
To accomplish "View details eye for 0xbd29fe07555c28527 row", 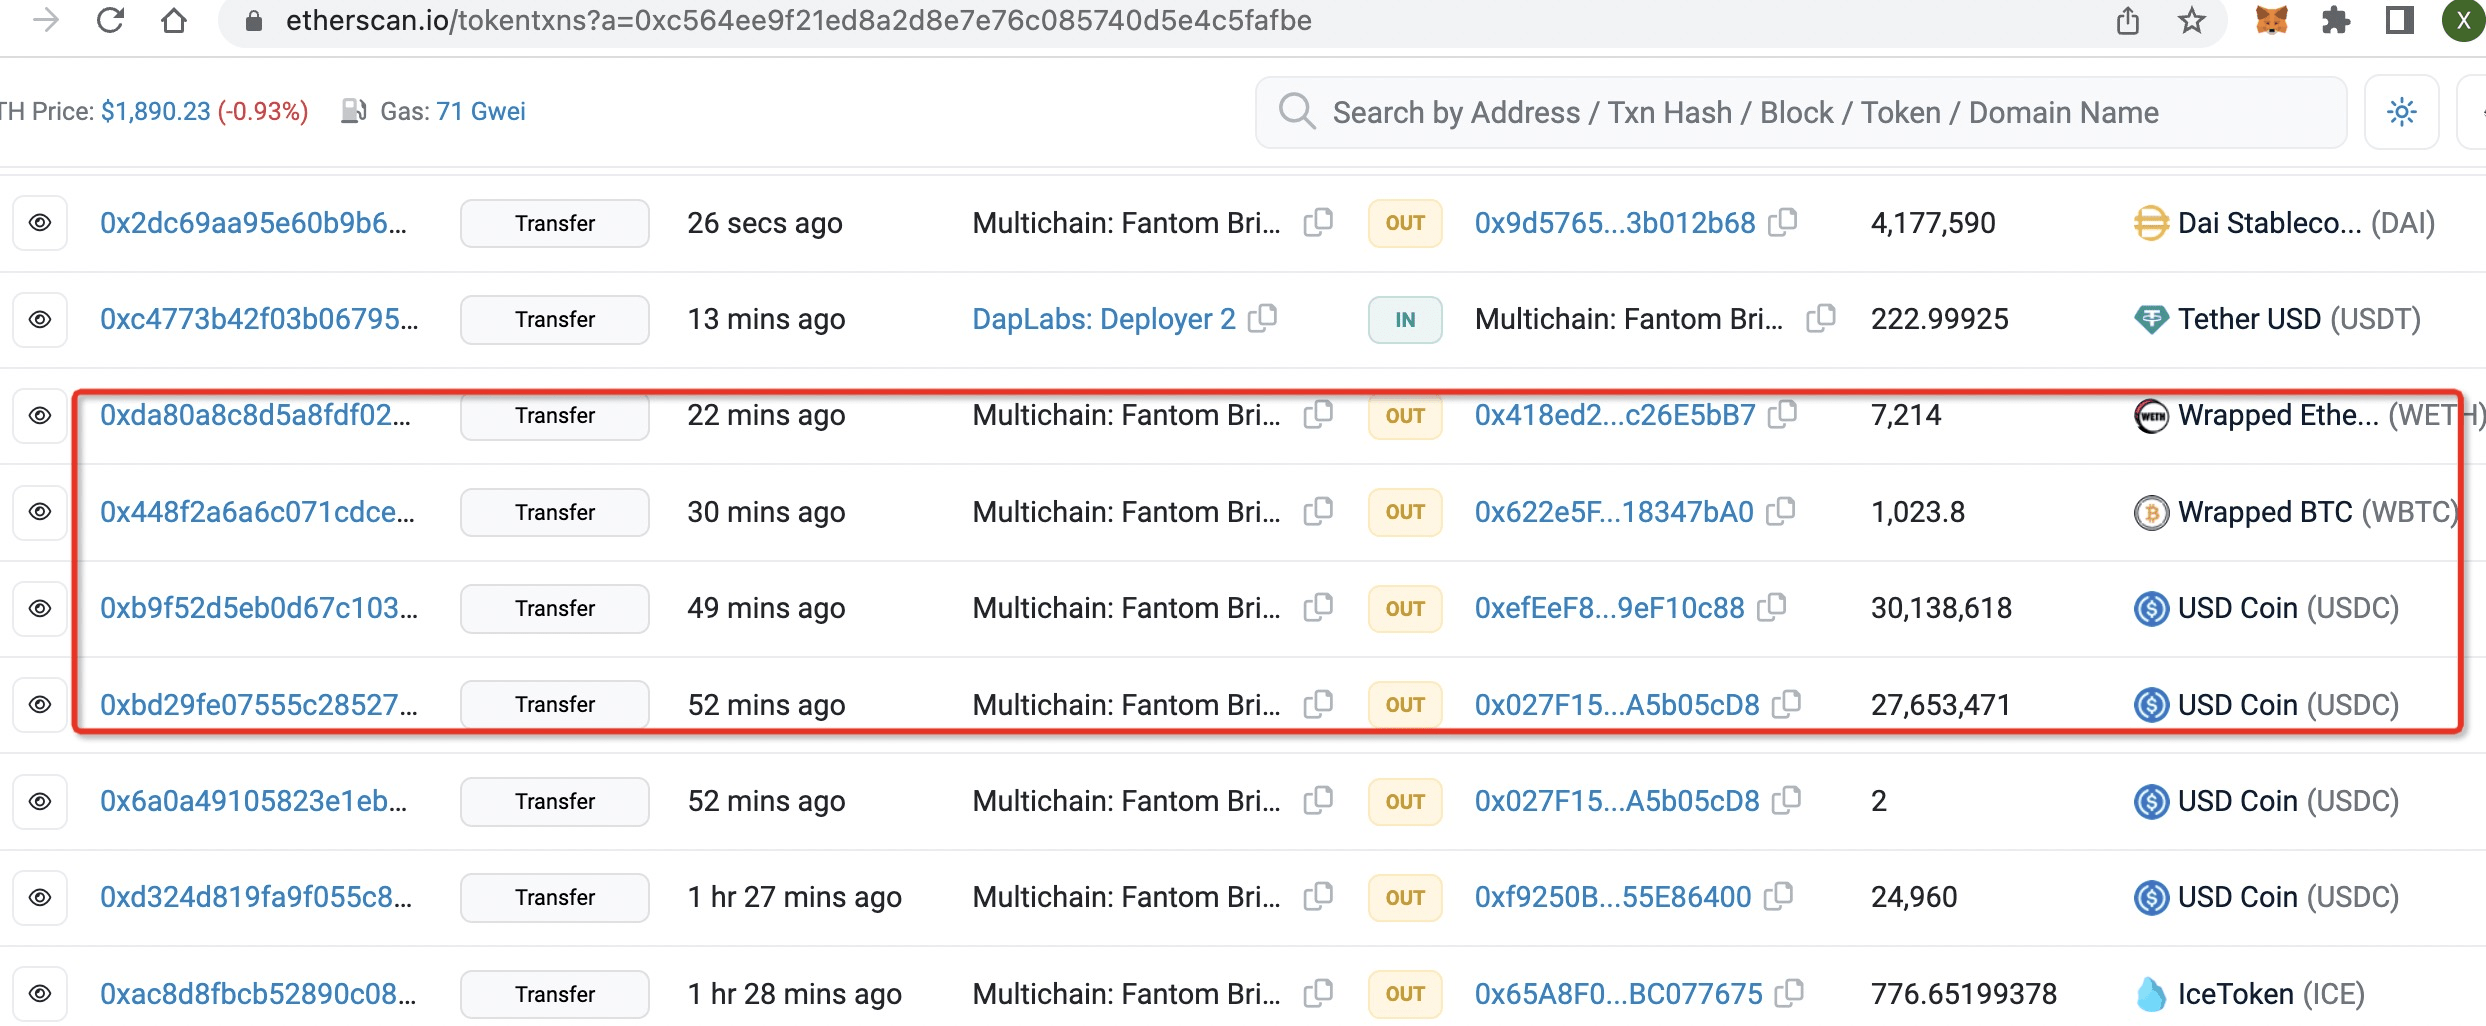I will 40,705.
